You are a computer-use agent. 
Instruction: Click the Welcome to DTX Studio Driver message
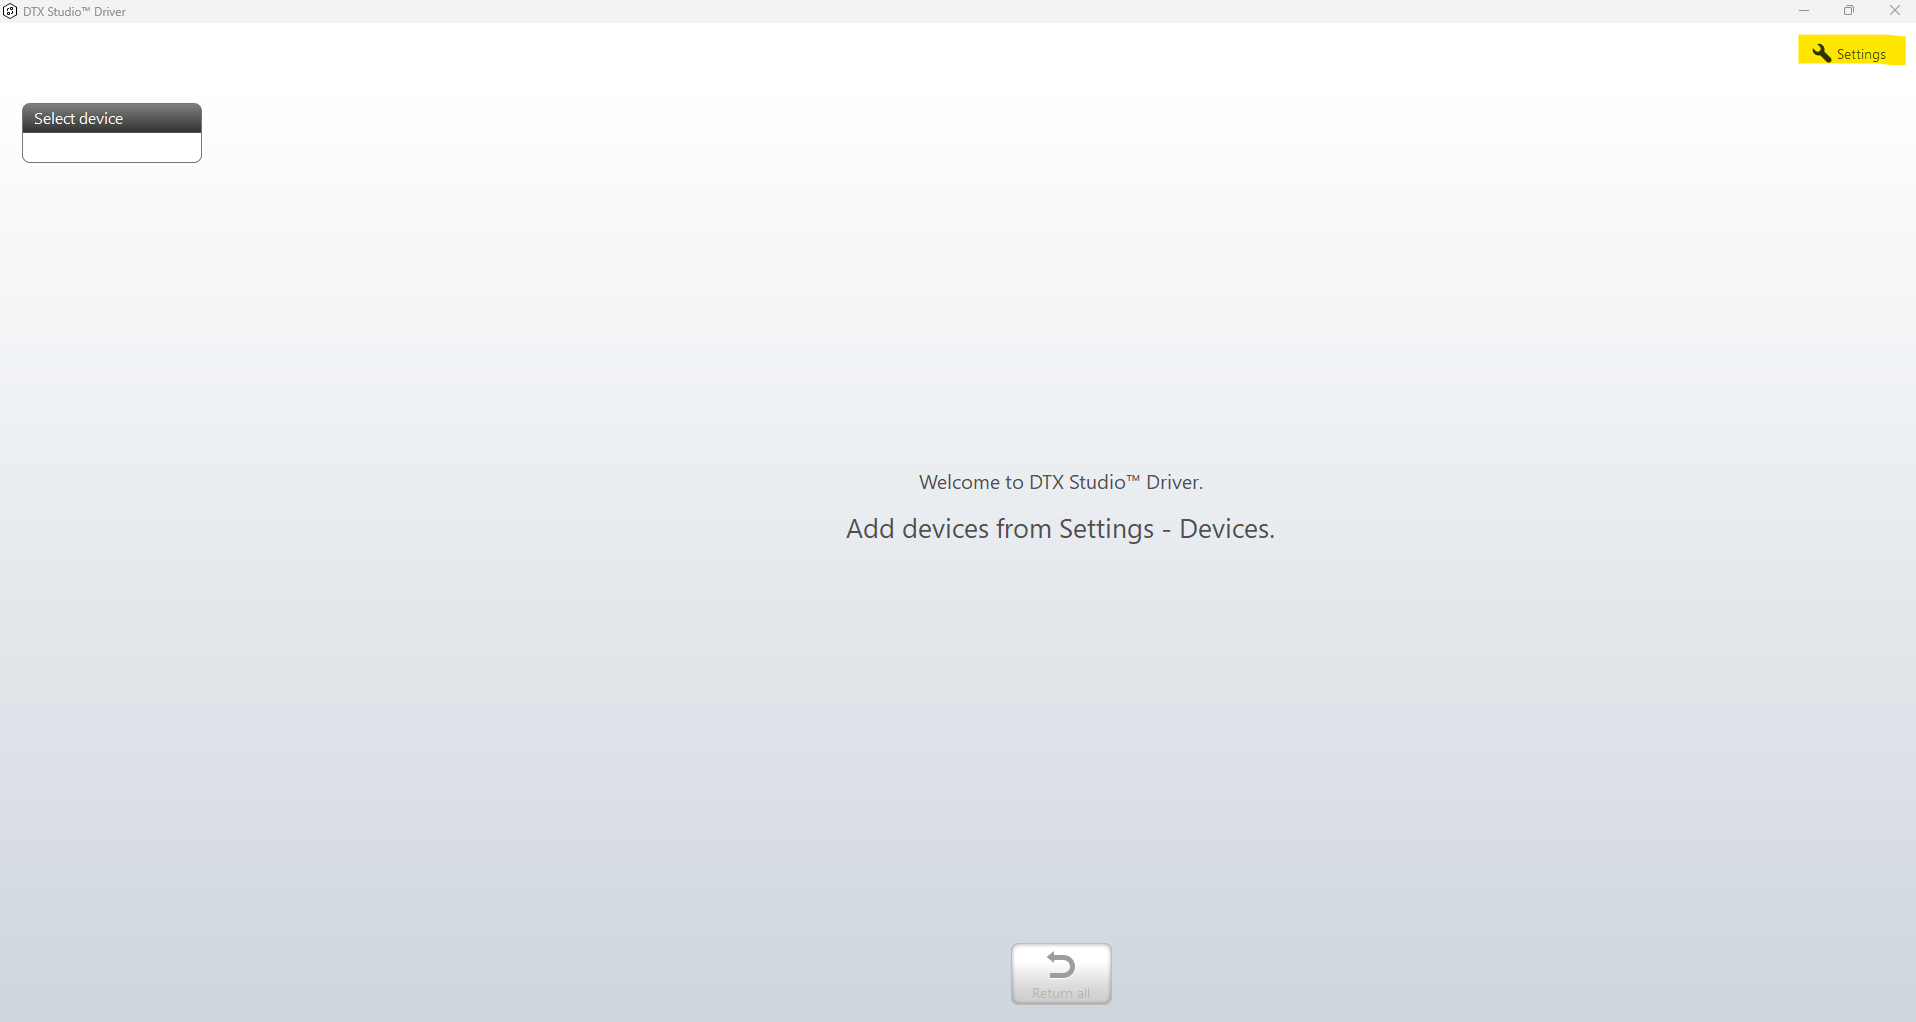pos(1060,482)
